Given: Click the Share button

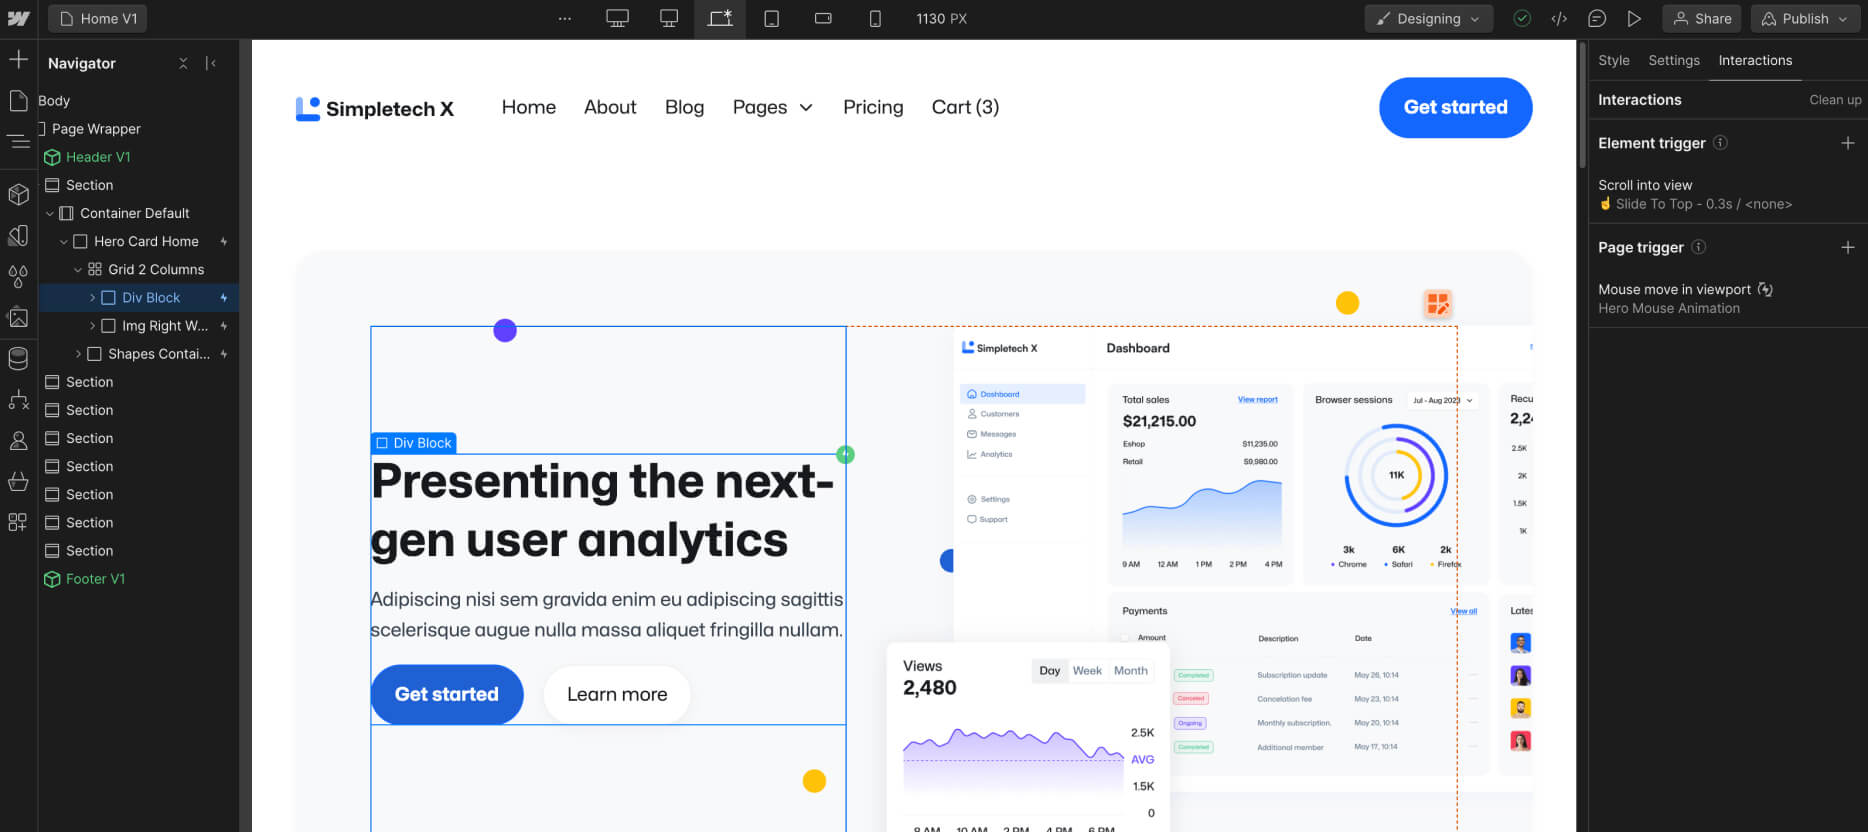Looking at the screenshot, I should (x=1702, y=19).
